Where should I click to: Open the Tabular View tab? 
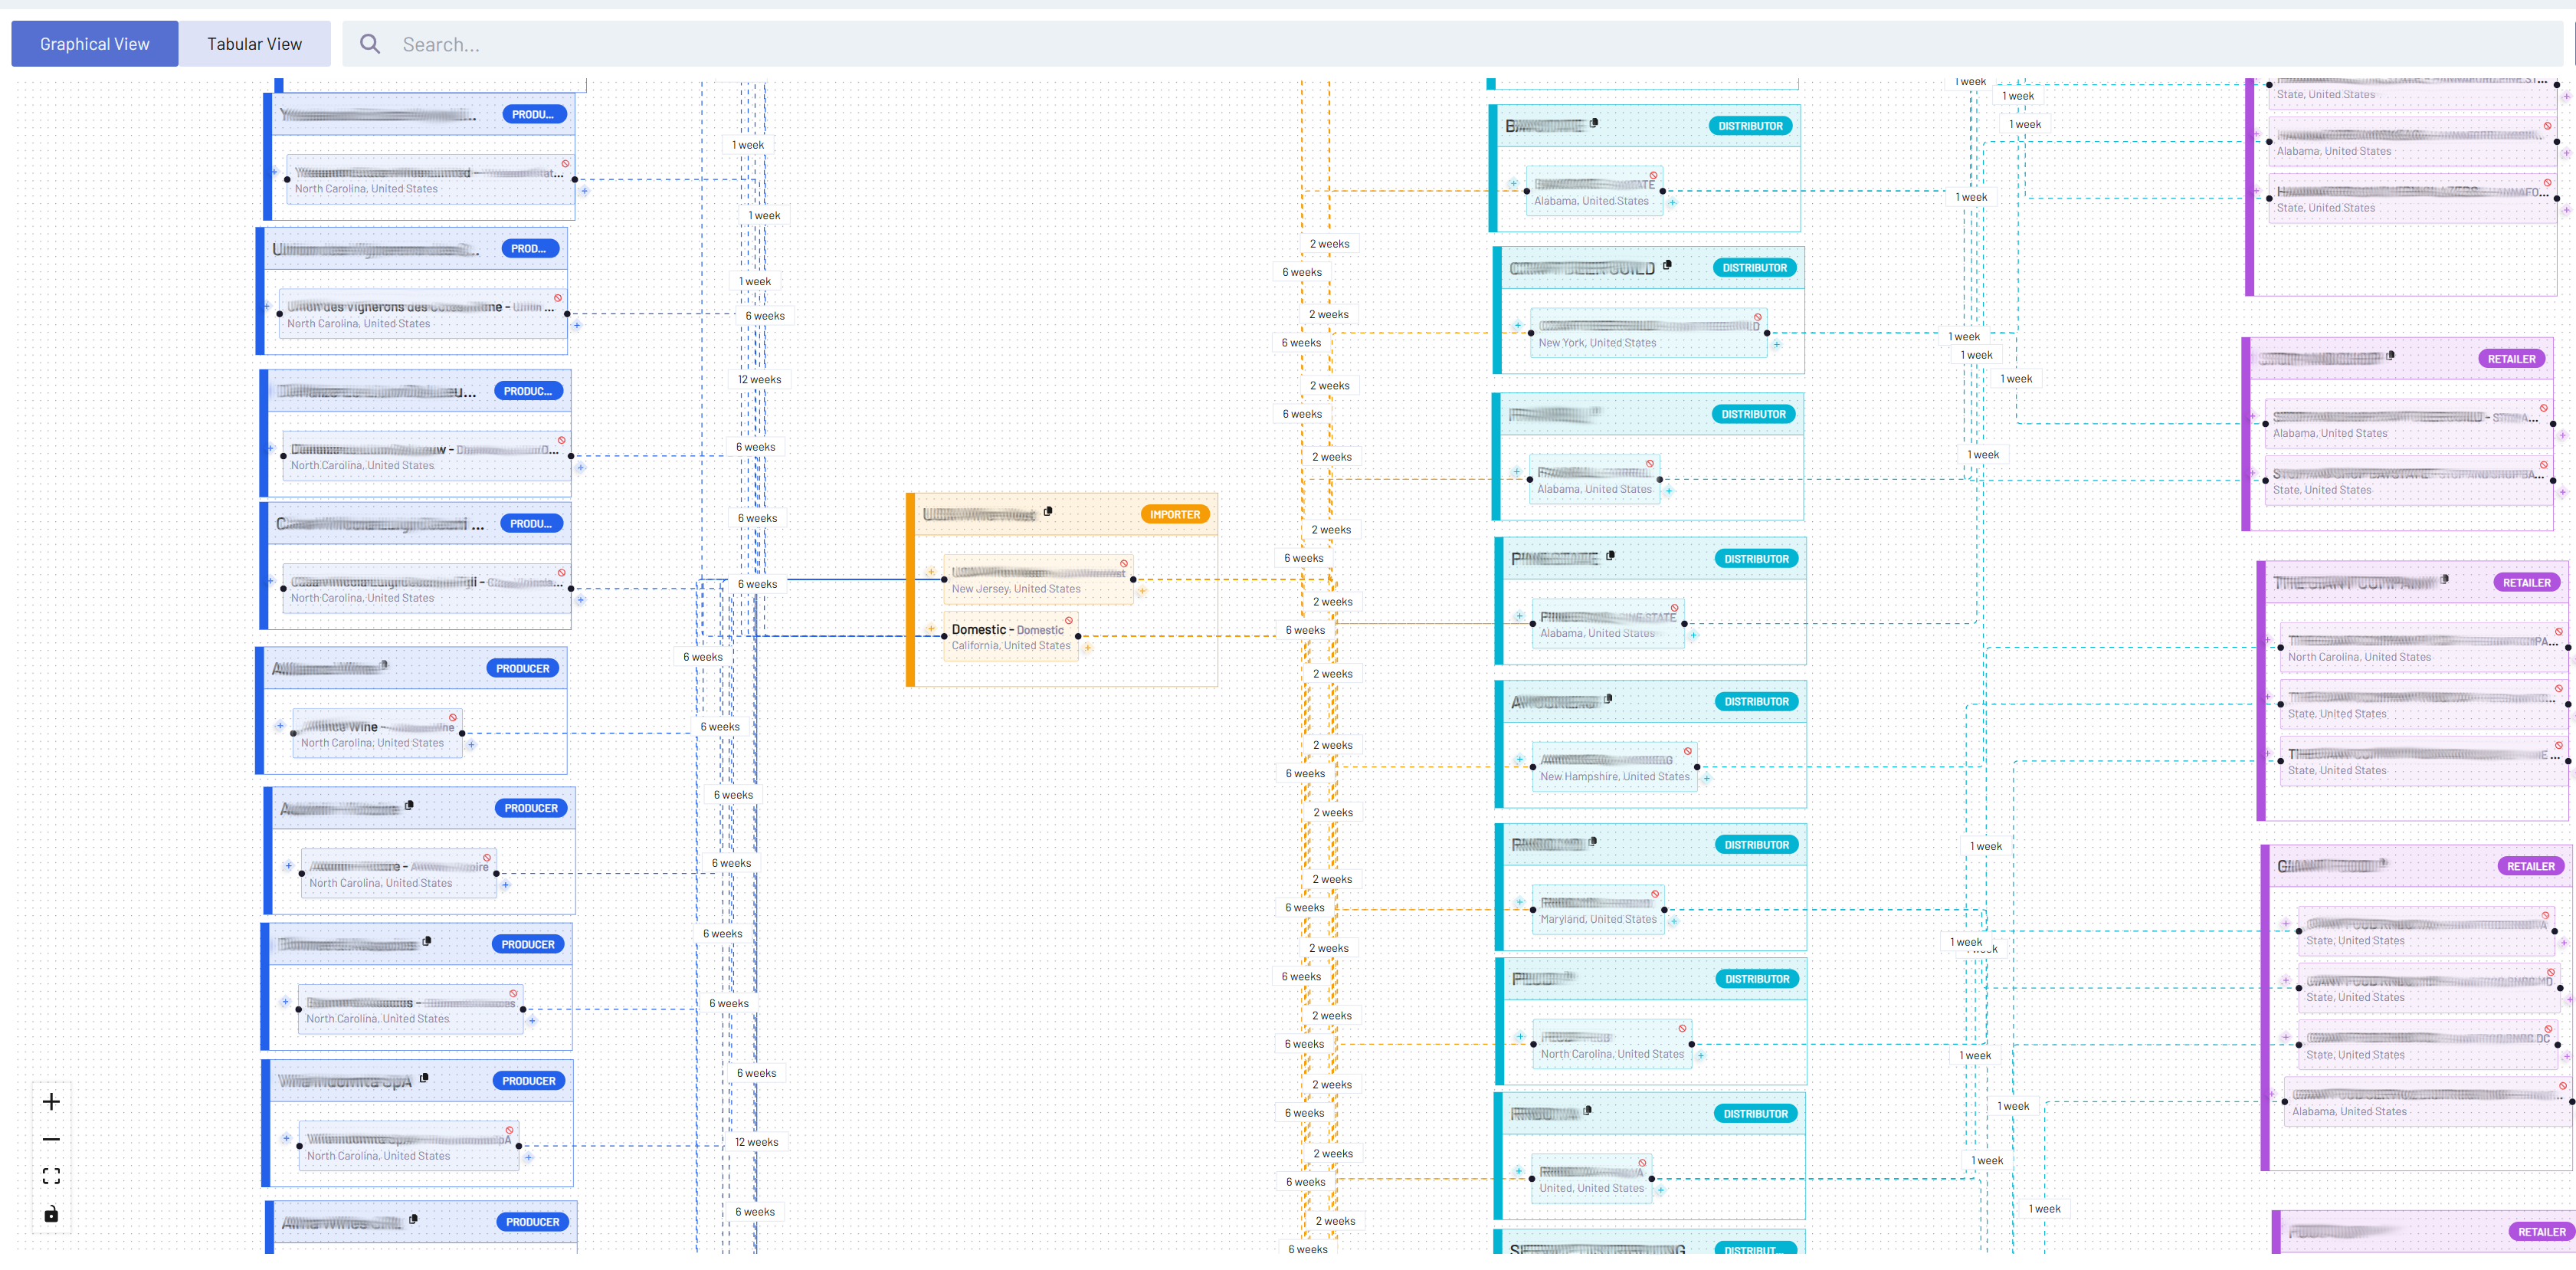click(254, 44)
